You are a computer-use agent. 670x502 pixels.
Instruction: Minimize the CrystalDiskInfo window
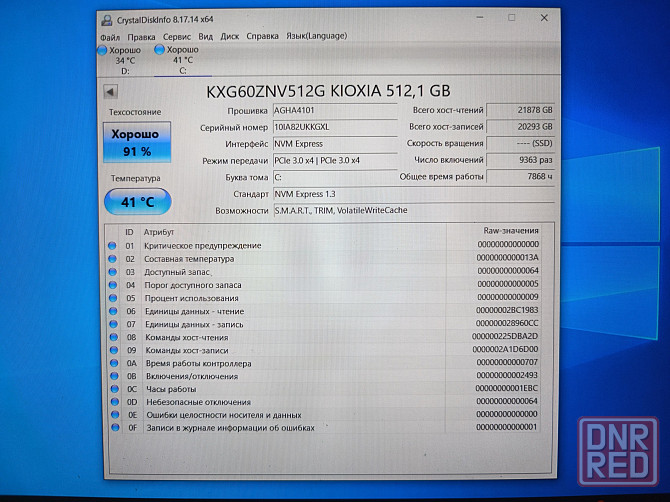click(x=480, y=18)
